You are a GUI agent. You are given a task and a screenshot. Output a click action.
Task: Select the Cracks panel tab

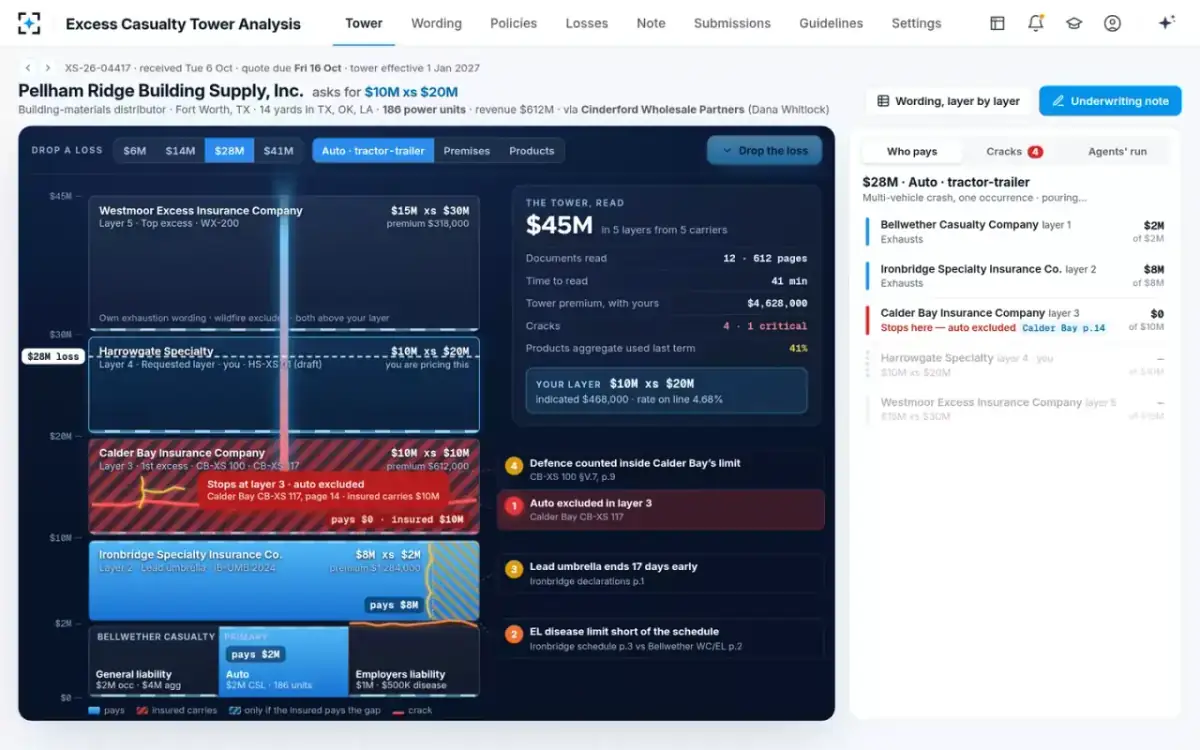coord(1013,152)
